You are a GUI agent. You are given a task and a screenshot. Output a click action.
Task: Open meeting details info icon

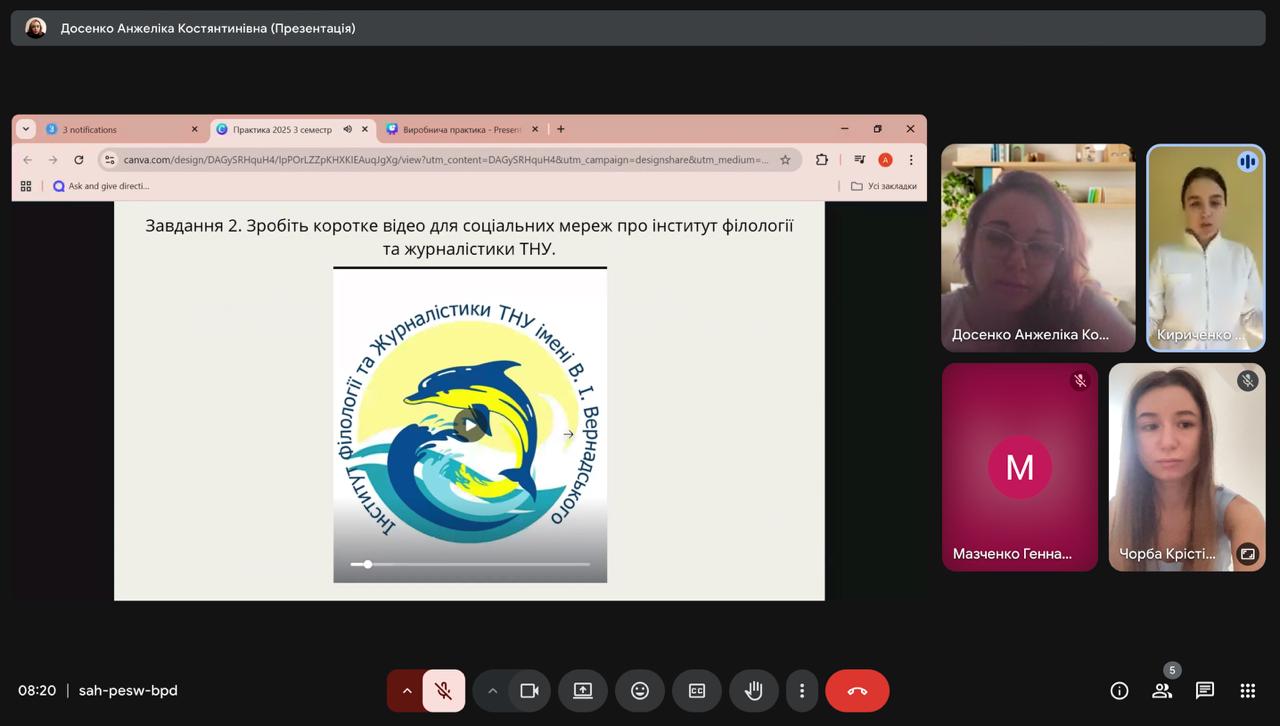[x=1119, y=691]
